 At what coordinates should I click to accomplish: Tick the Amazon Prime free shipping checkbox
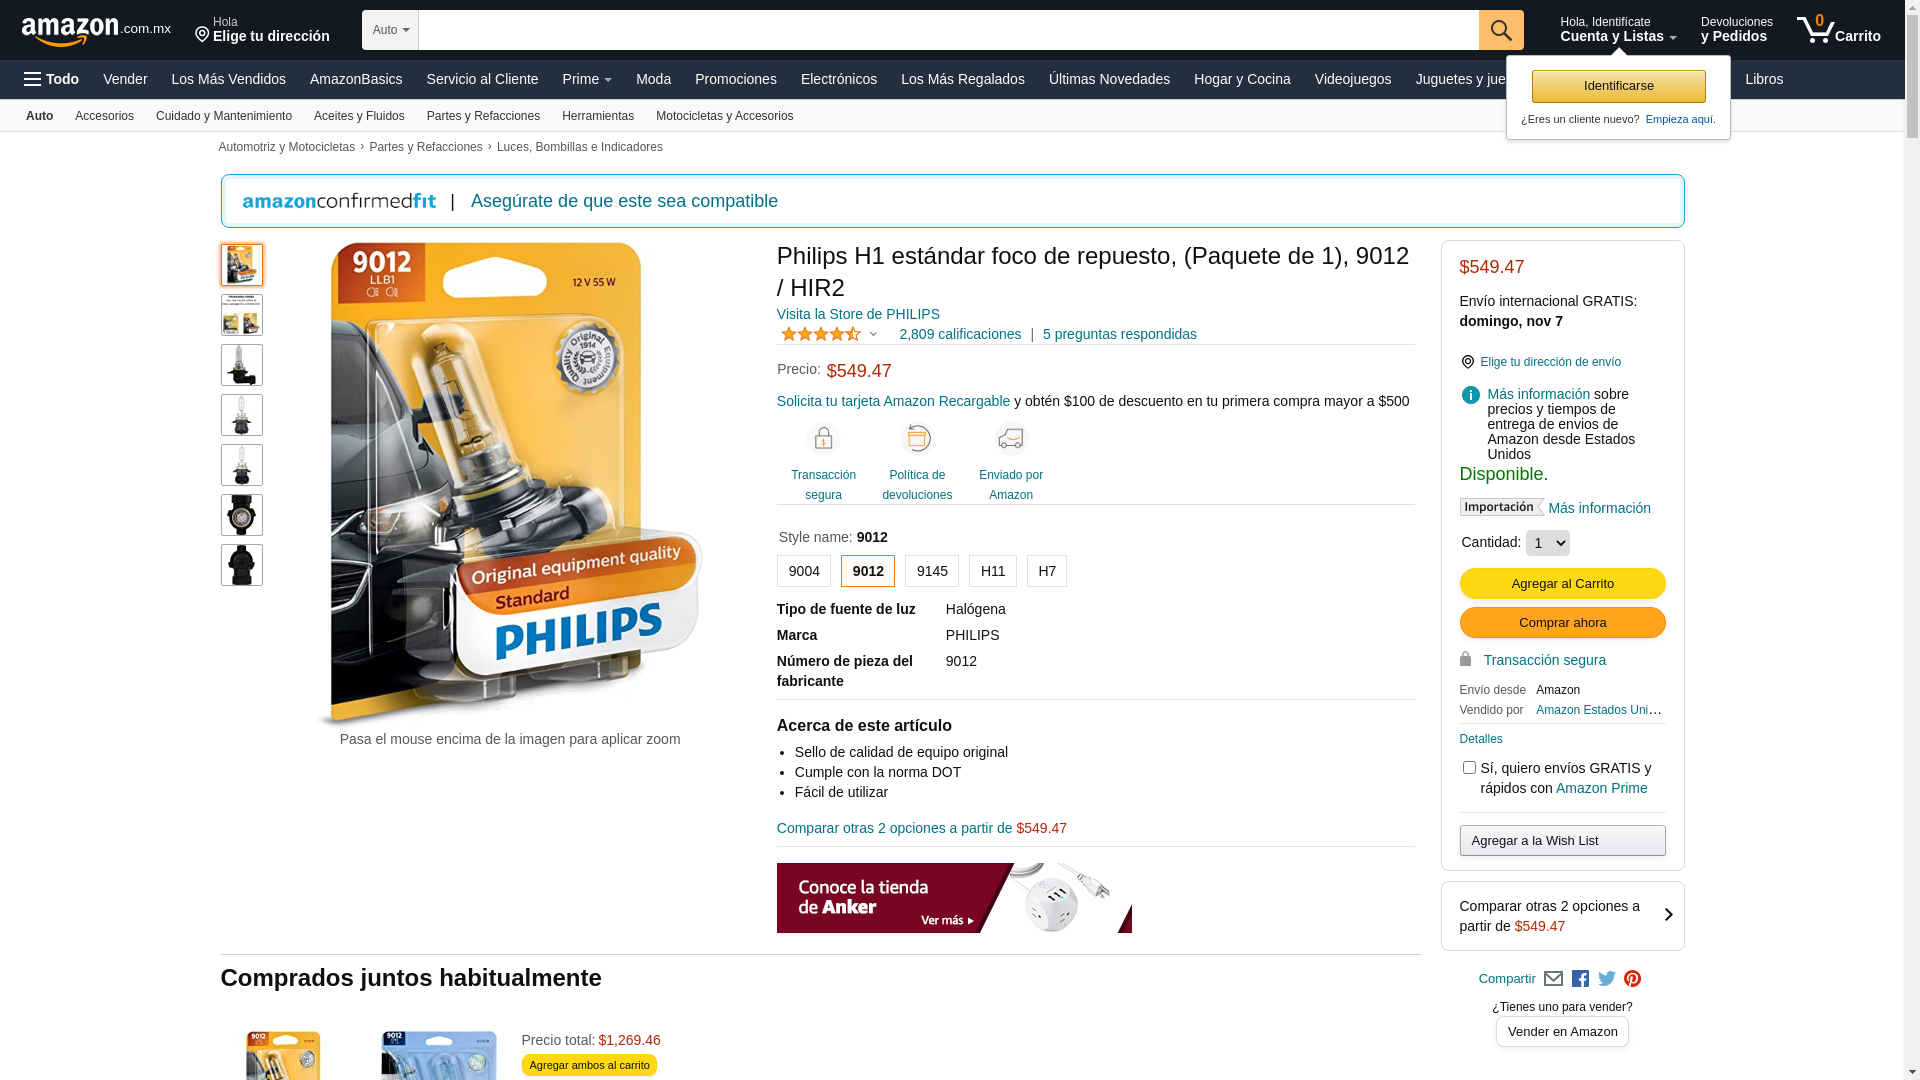[1469, 768]
